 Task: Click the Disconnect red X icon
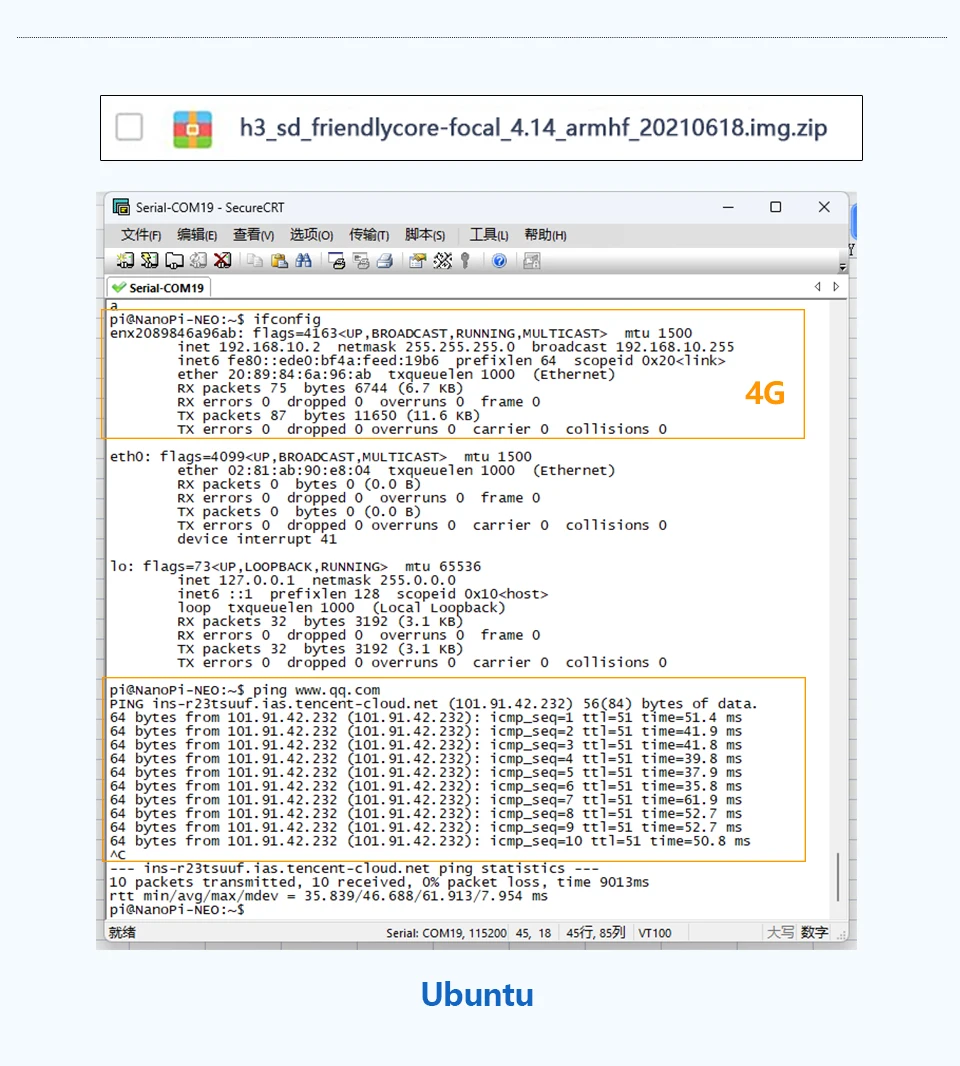coord(222,260)
